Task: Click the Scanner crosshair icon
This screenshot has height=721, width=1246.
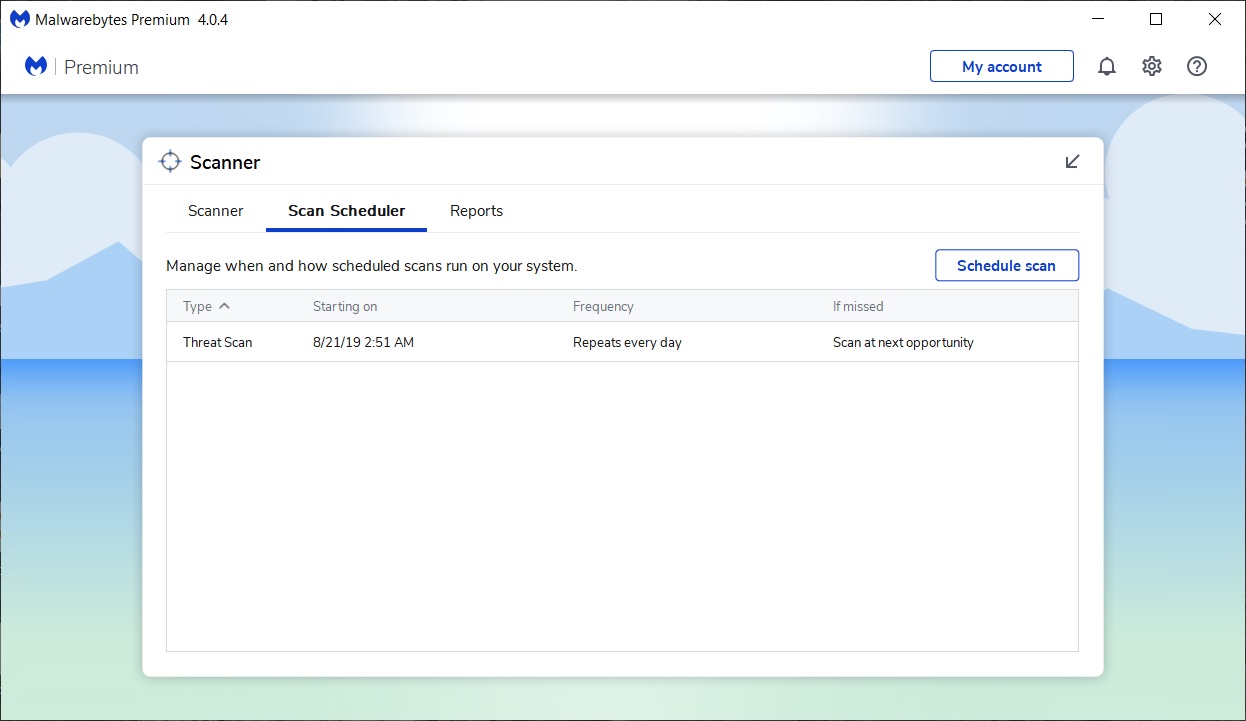Action: [170, 162]
